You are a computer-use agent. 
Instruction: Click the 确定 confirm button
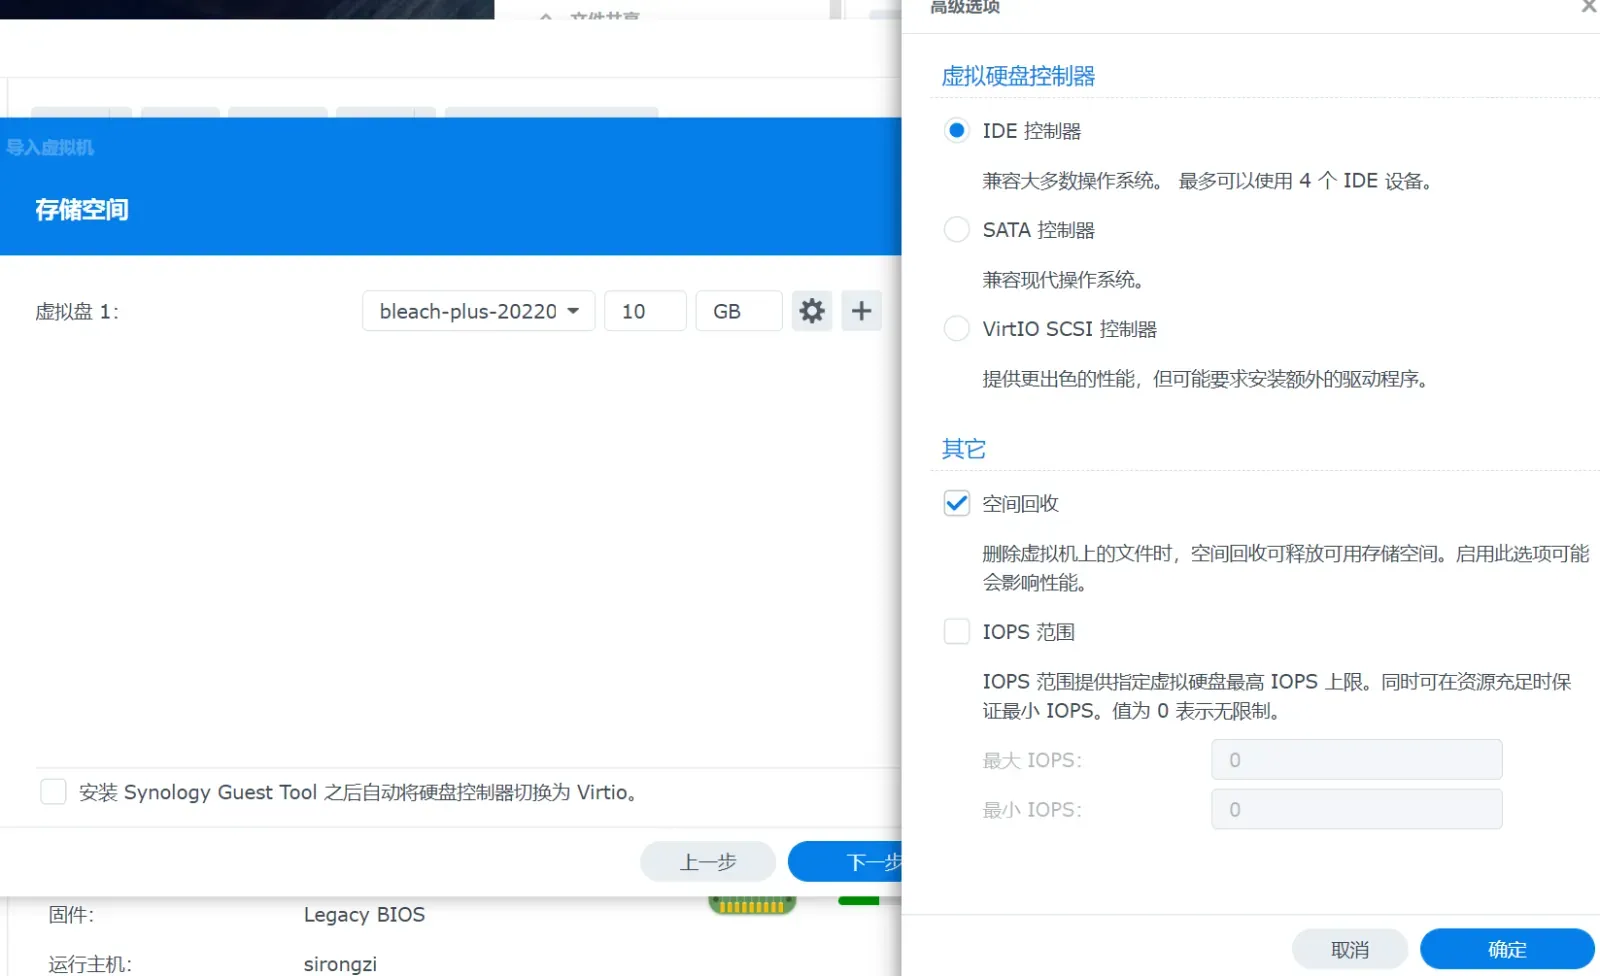pos(1507,949)
